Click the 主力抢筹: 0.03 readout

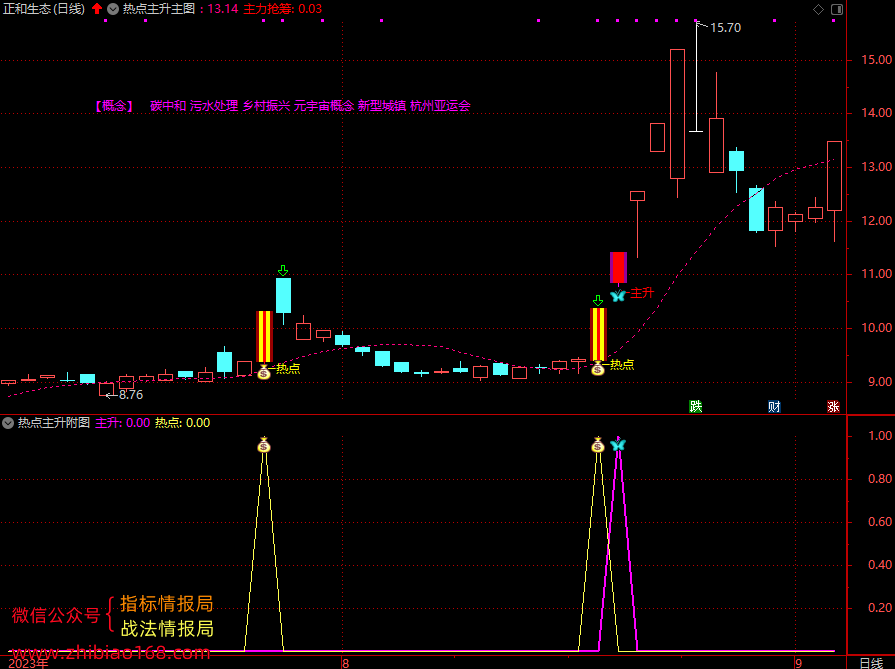[x=283, y=9]
